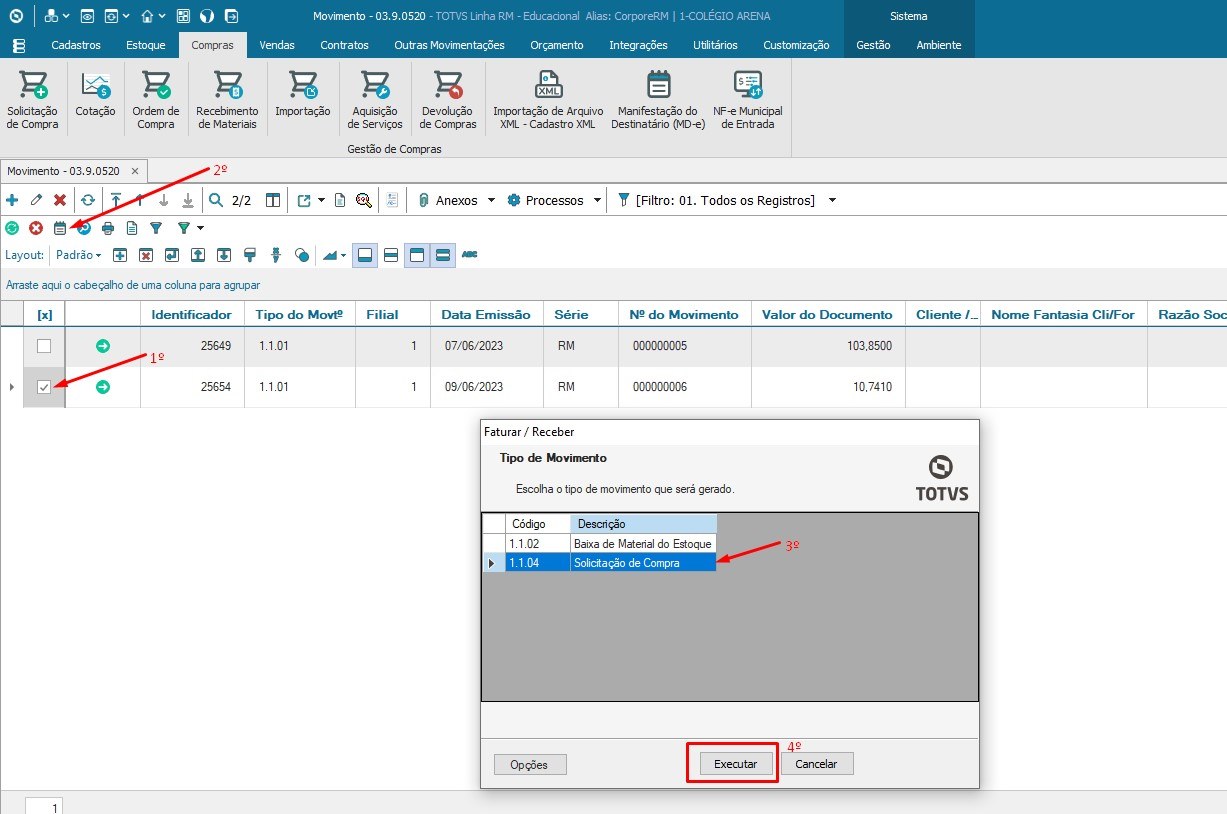Screen dimensions: 1227x814
Task: Expand the Filtro: 01. Todos os Registros dropdown
Action: [x=832, y=200]
